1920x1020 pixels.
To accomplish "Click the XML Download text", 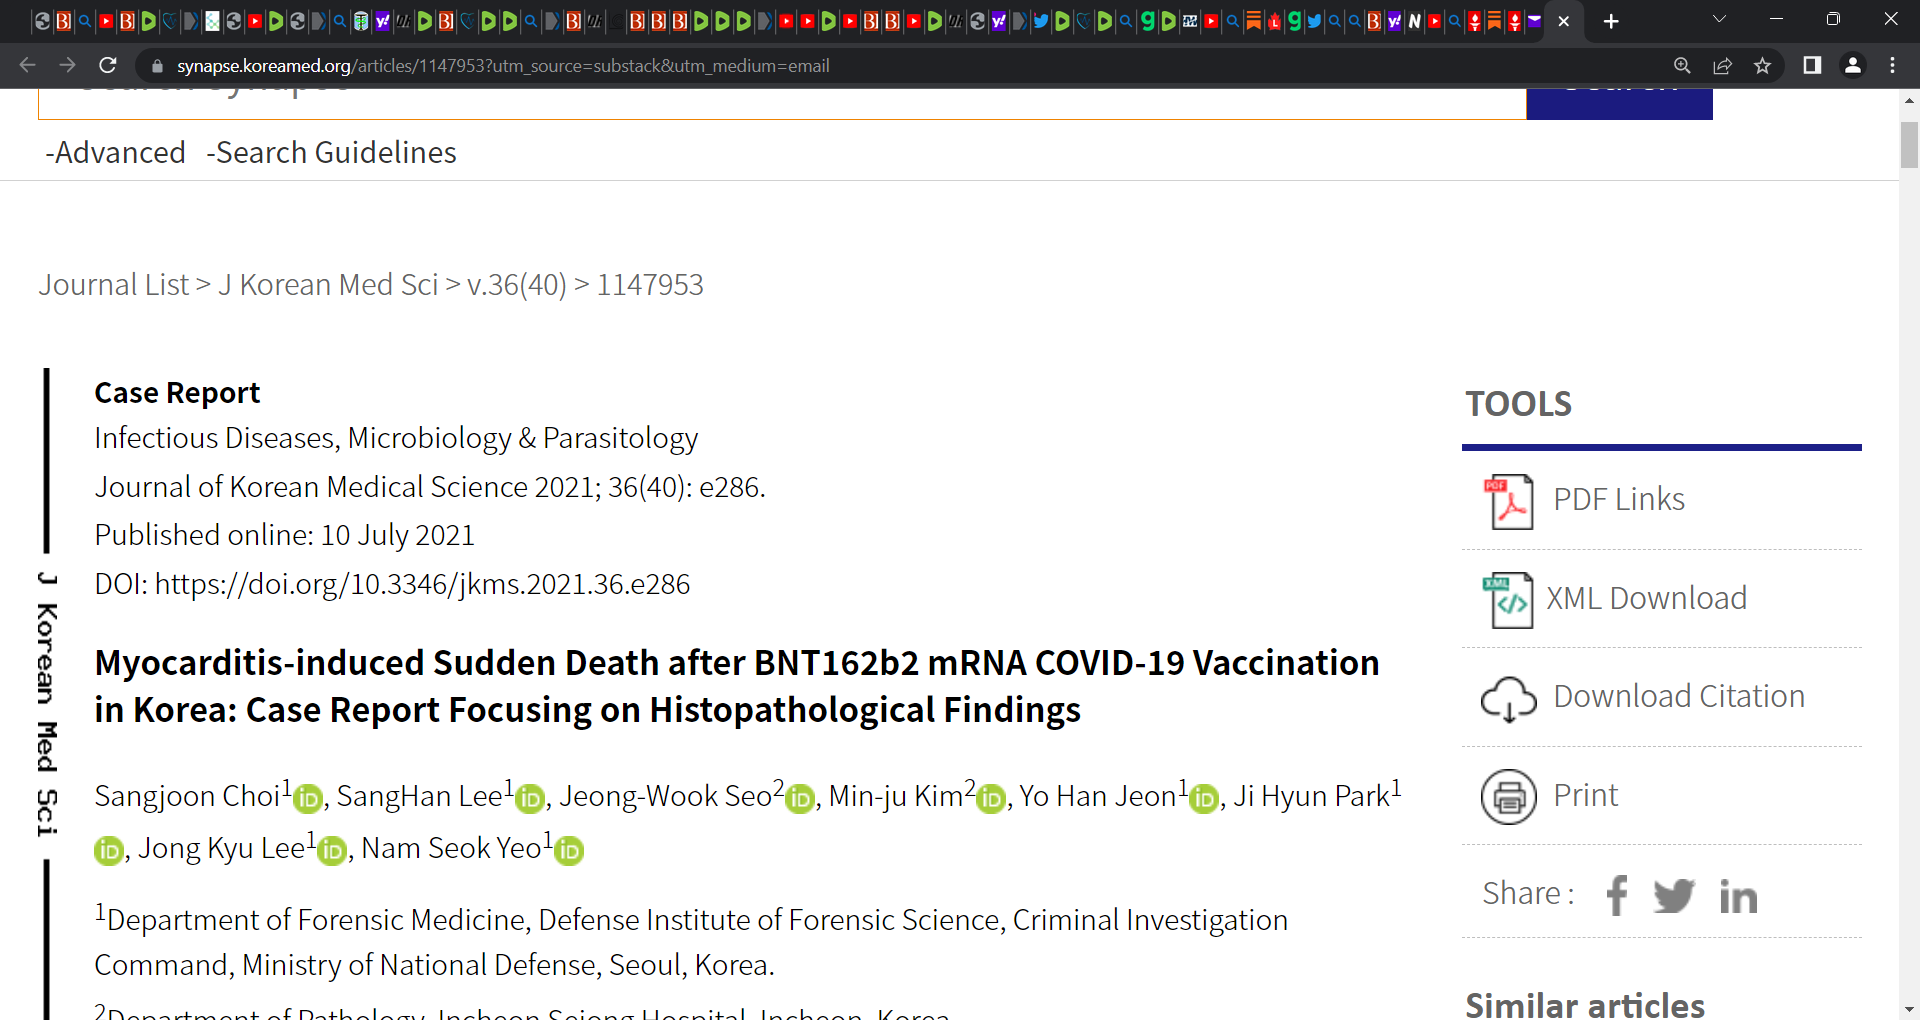I will point(1647,598).
